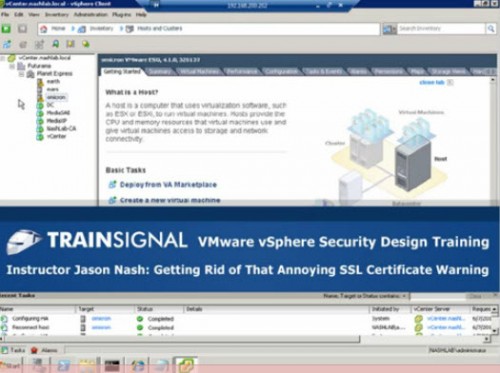This screenshot has width=500, height=373.
Task: Click the gray navigate Forward button
Action: coord(22,29)
